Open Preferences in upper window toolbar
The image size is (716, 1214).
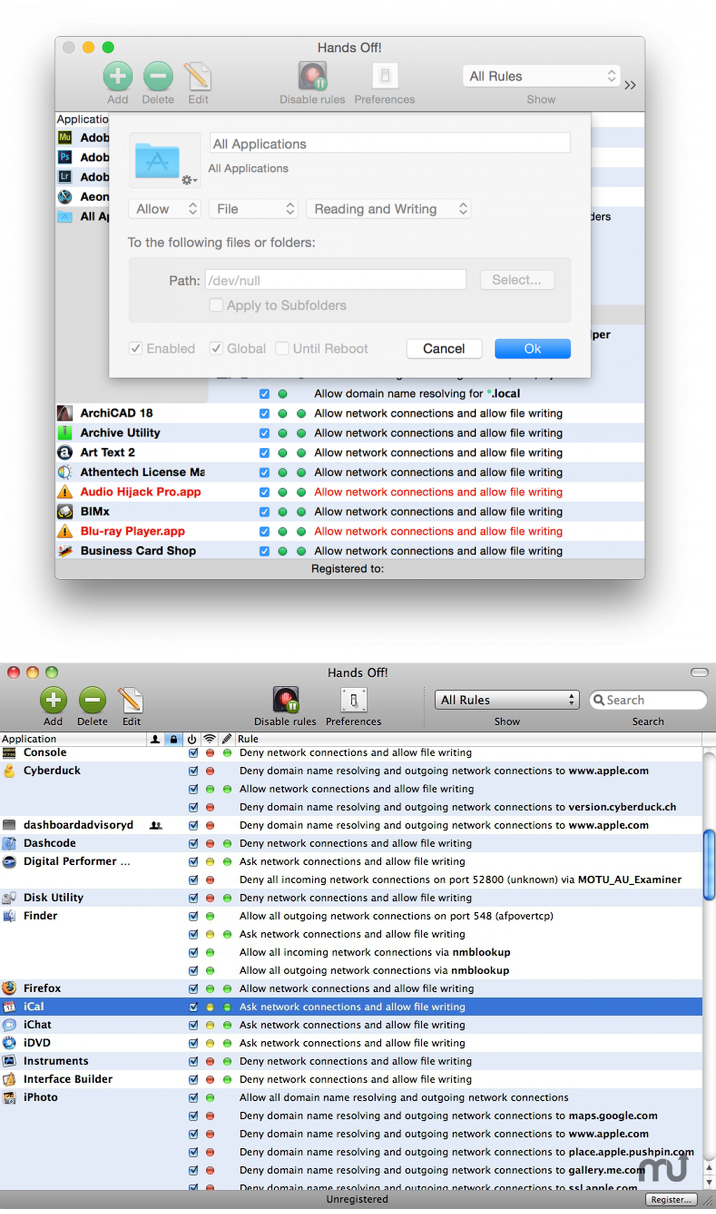(x=385, y=76)
